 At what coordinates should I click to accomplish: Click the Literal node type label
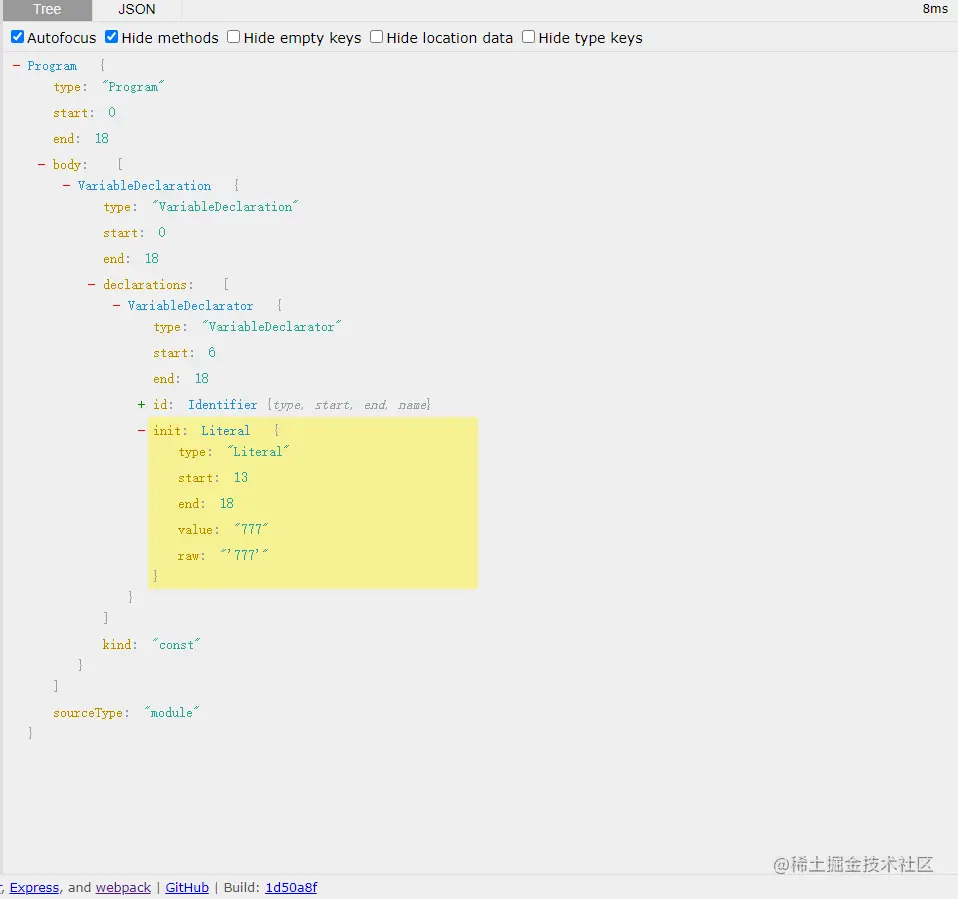(225, 431)
